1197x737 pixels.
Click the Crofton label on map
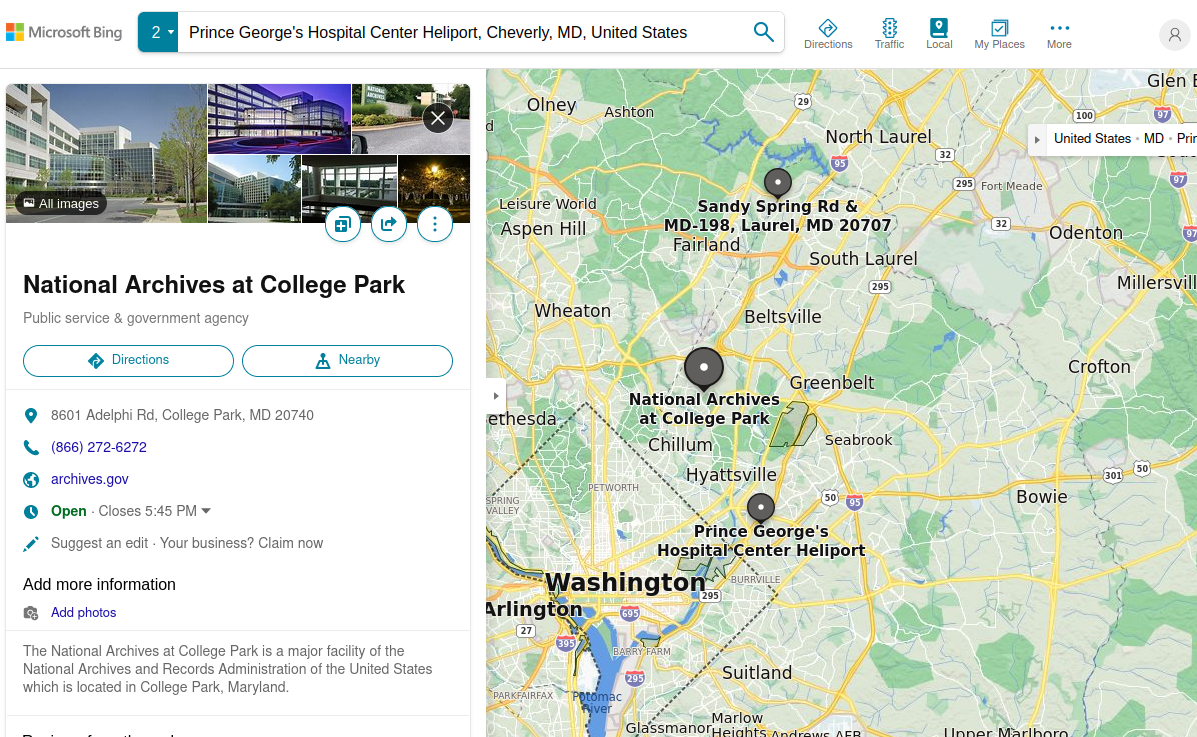[x=1099, y=367]
